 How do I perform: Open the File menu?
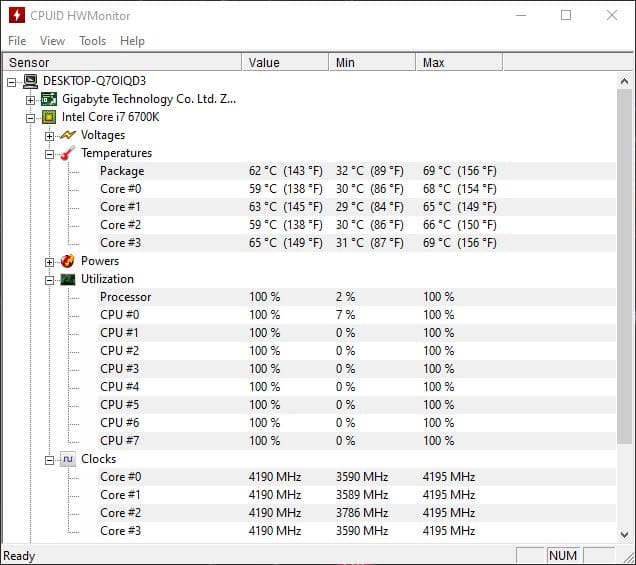[x=17, y=41]
